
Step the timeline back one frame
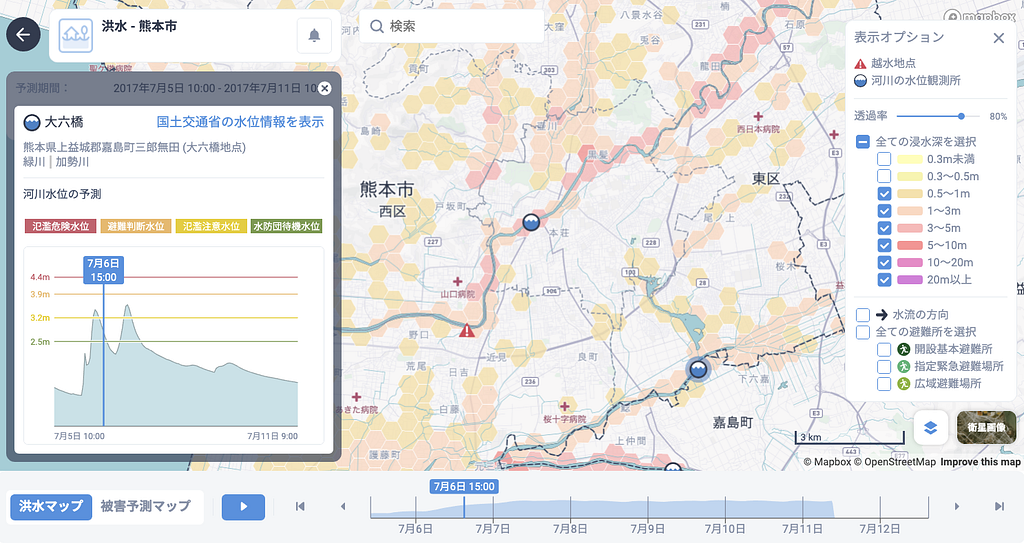click(343, 506)
